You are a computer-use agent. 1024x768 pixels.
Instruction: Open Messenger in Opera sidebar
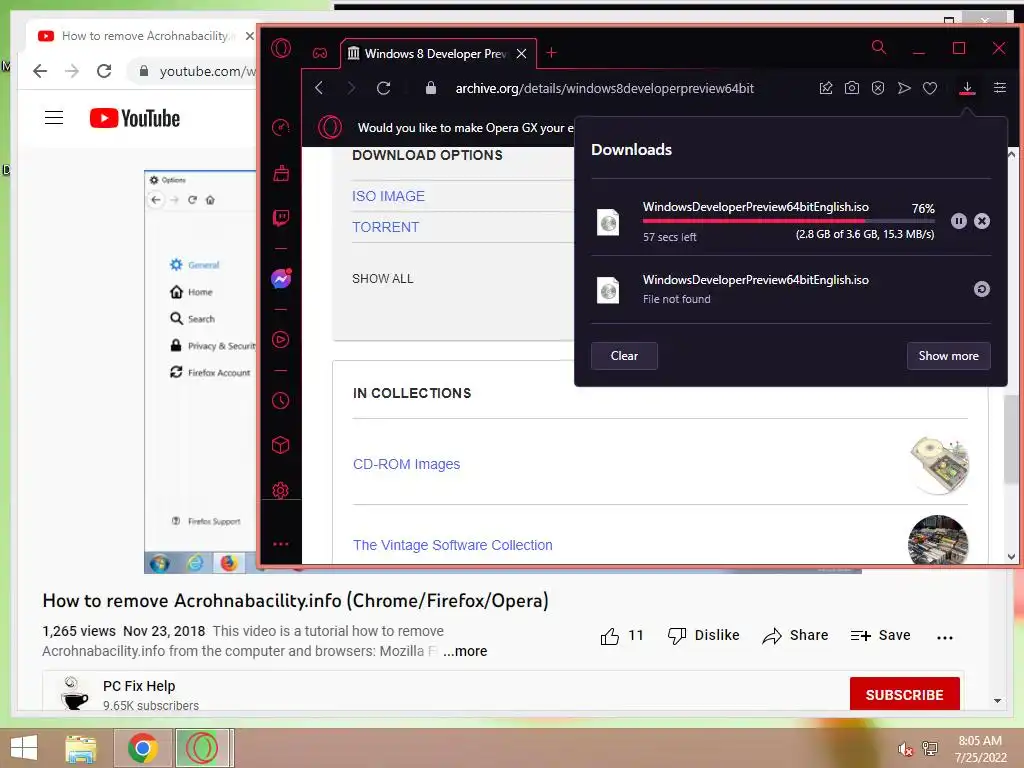[x=281, y=279]
